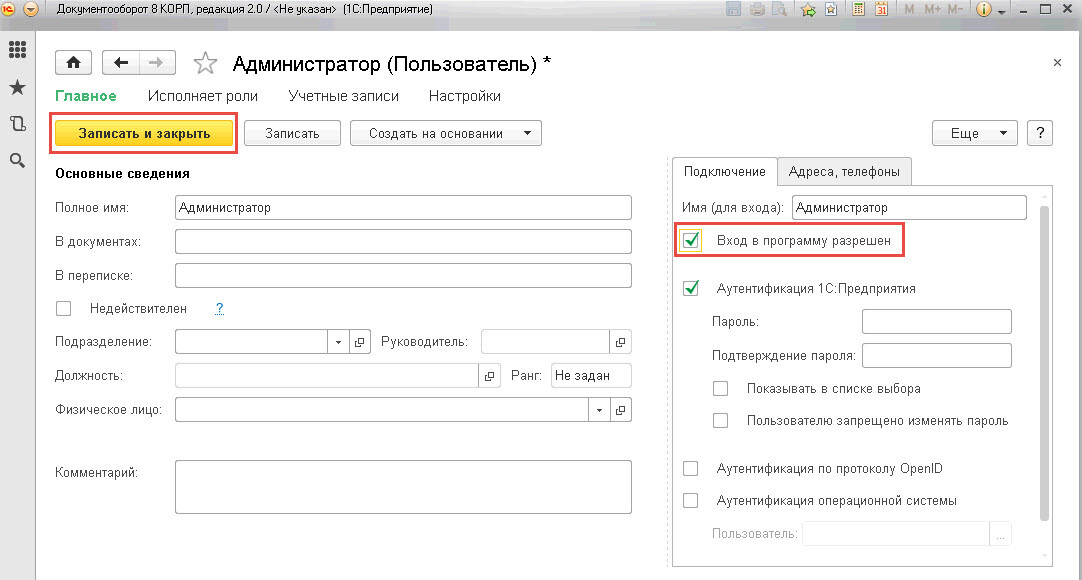Click the Пароль input field

click(x=936, y=321)
